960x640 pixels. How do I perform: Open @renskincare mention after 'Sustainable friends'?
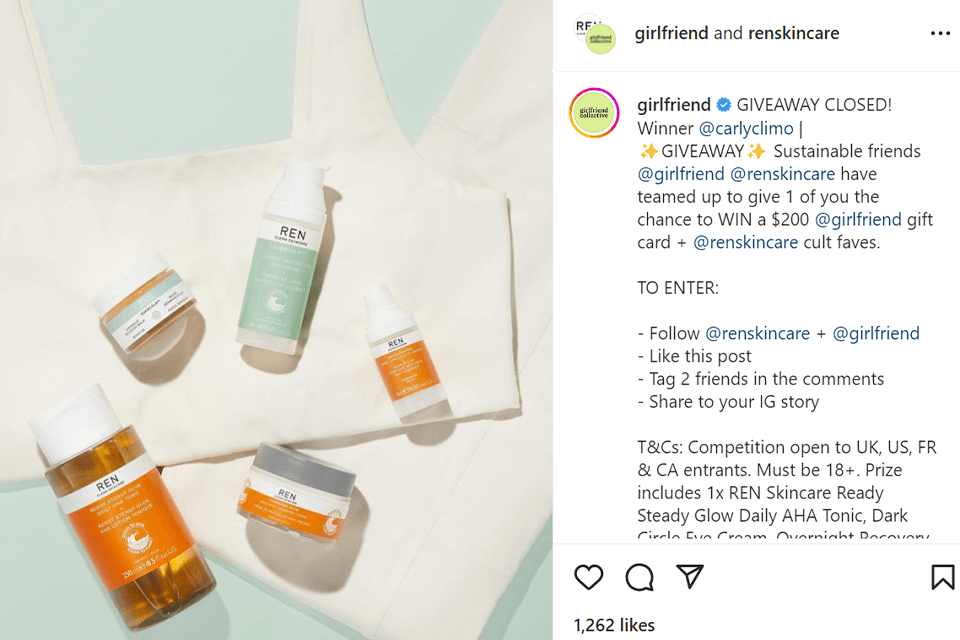click(x=782, y=174)
